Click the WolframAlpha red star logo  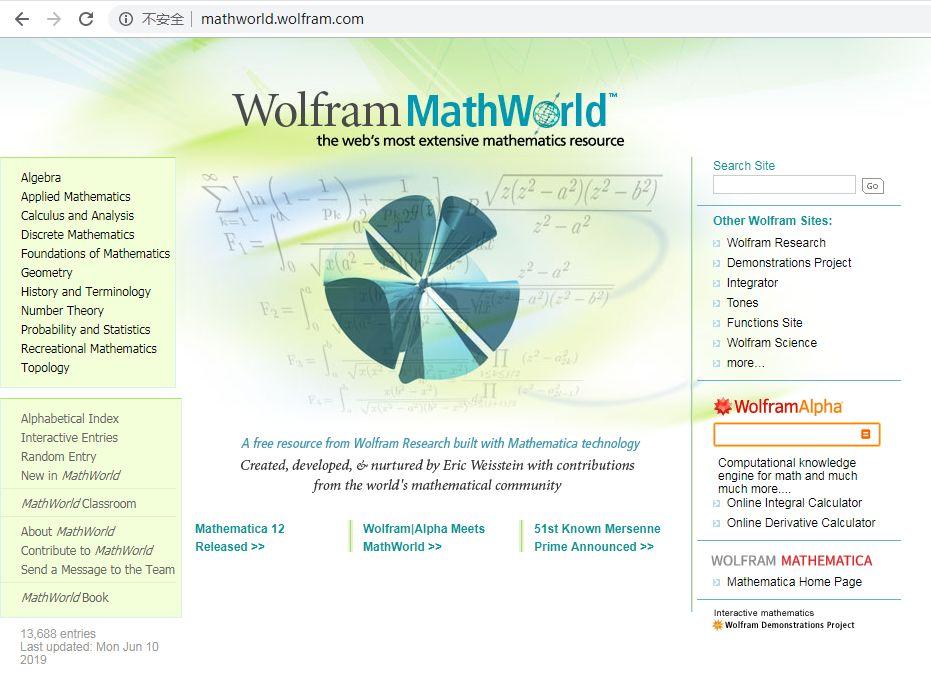pos(722,407)
